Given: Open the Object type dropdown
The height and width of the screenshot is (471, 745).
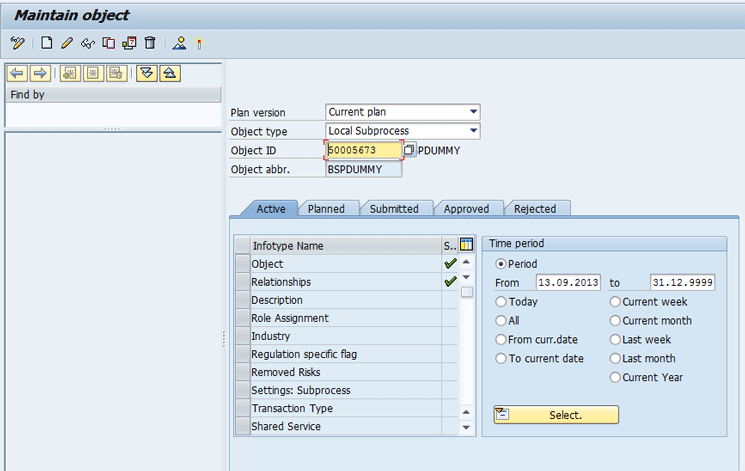Looking at the screenshot, I should pos(473,131).
